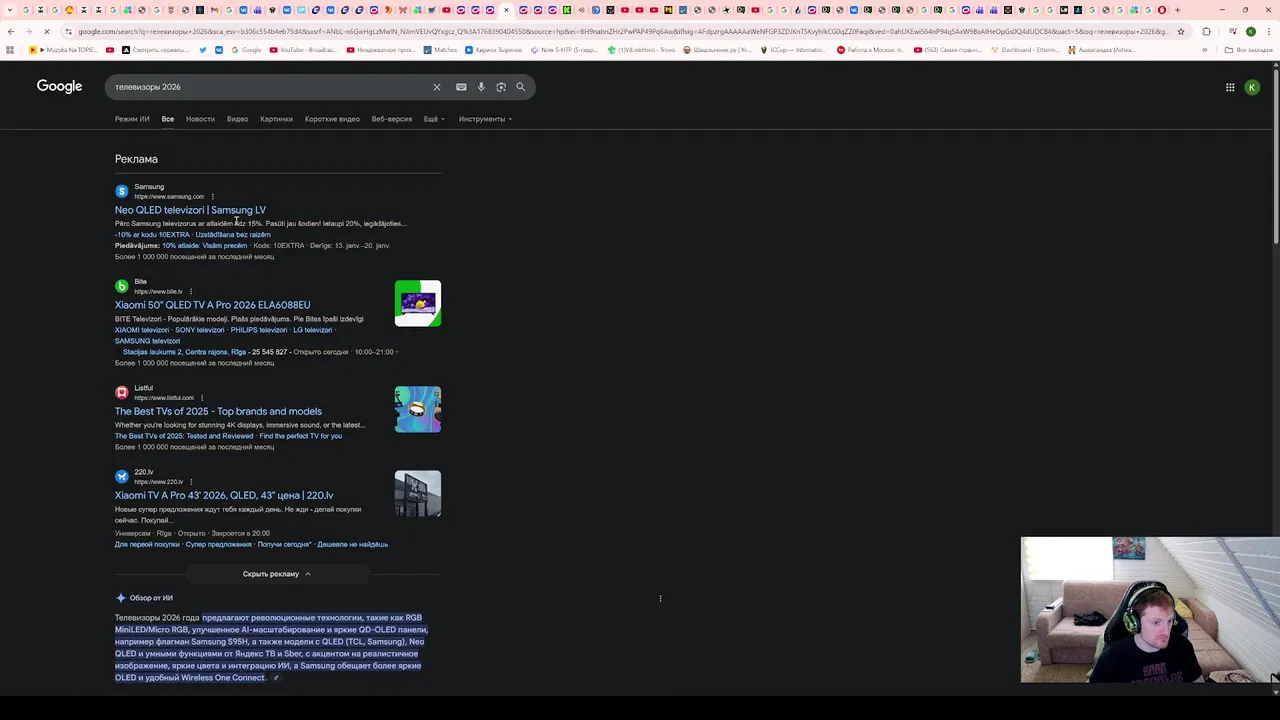Switch to the Веб-версия tab
The width and height of the screenshot is (1280, 720).
tap(392, 119)
